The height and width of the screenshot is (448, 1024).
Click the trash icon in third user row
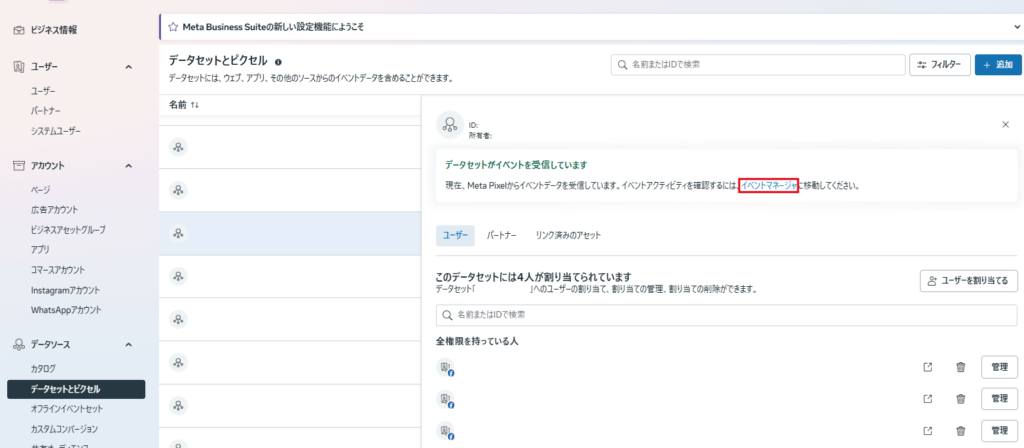960,429
